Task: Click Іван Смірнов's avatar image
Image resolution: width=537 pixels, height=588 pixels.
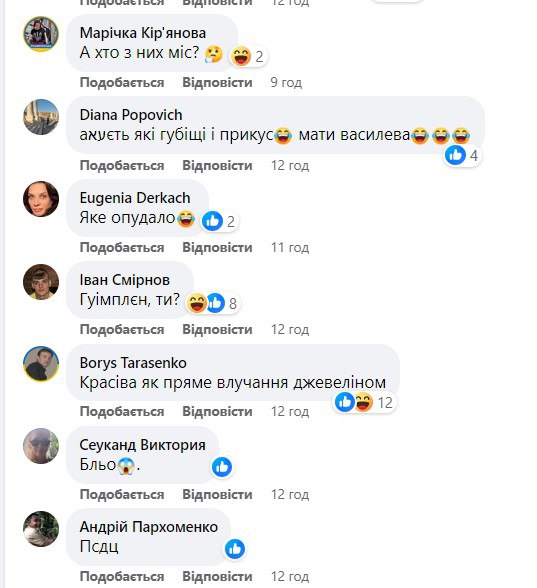Action: tap(41, 282)
